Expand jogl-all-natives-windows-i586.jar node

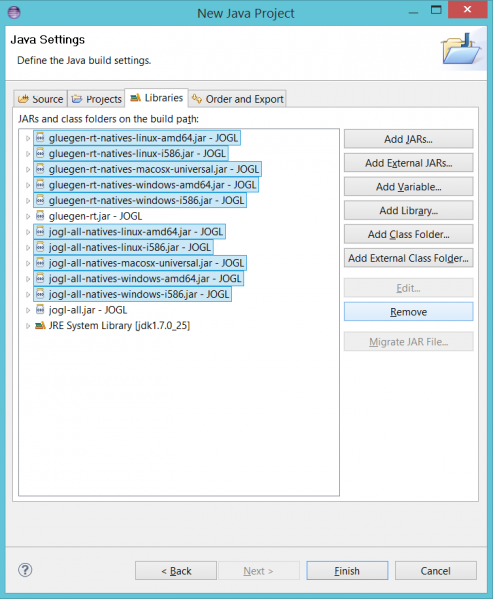pyautogui.click(x=28, y=295)
